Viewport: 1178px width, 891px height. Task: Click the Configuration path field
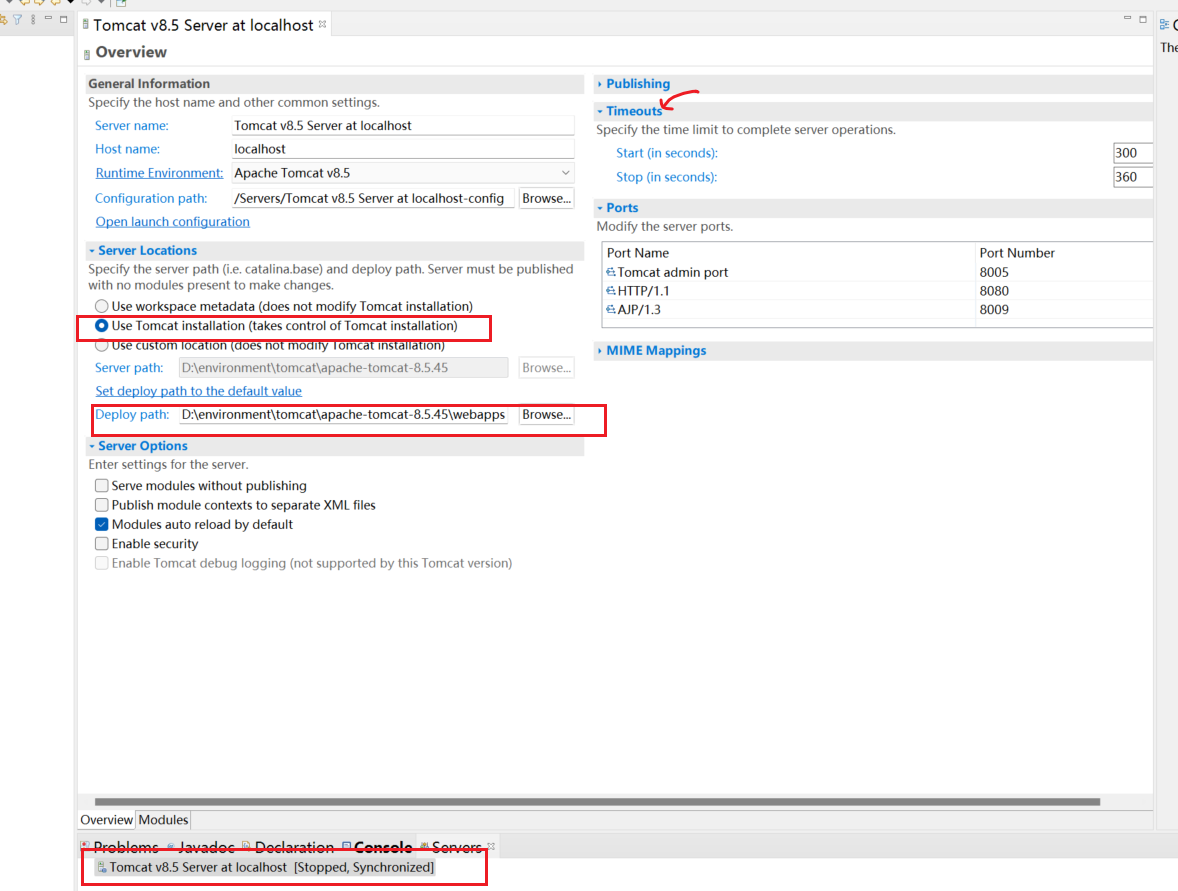[x=373, y=198]
